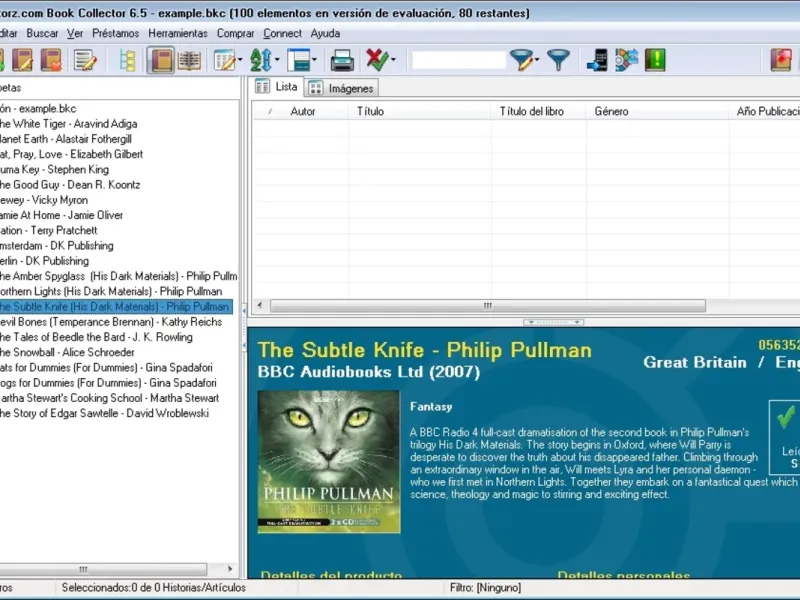Select The Tales of Beedle the Bard
Image resolution: width=800 pixels, height=600 pixels.
(x=96, y=337)
